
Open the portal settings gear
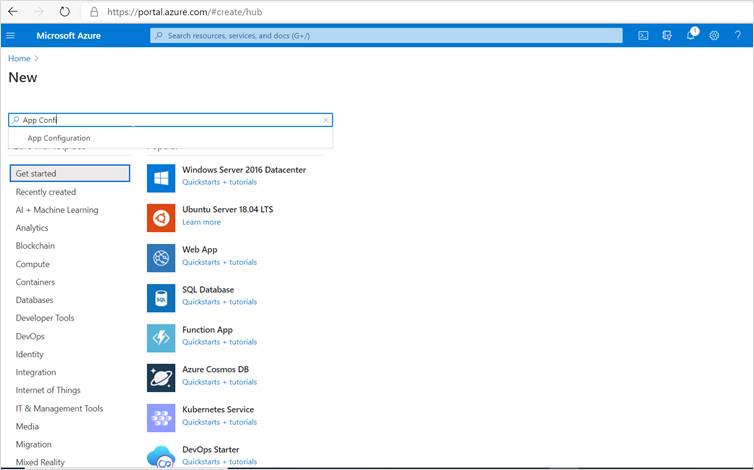pyautogui.click(x=714, y=36)
